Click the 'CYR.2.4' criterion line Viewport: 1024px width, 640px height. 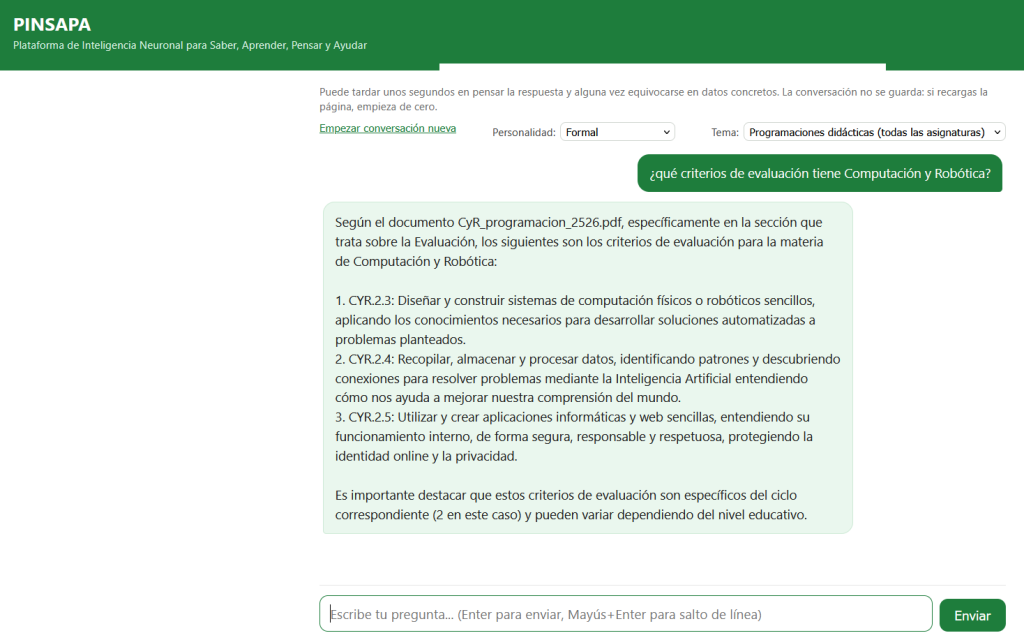(588, 378)
